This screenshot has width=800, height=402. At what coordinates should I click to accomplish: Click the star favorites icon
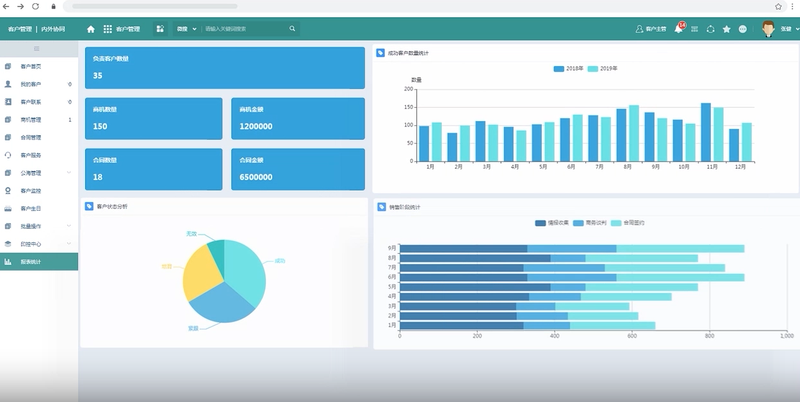tap(727, 29)
